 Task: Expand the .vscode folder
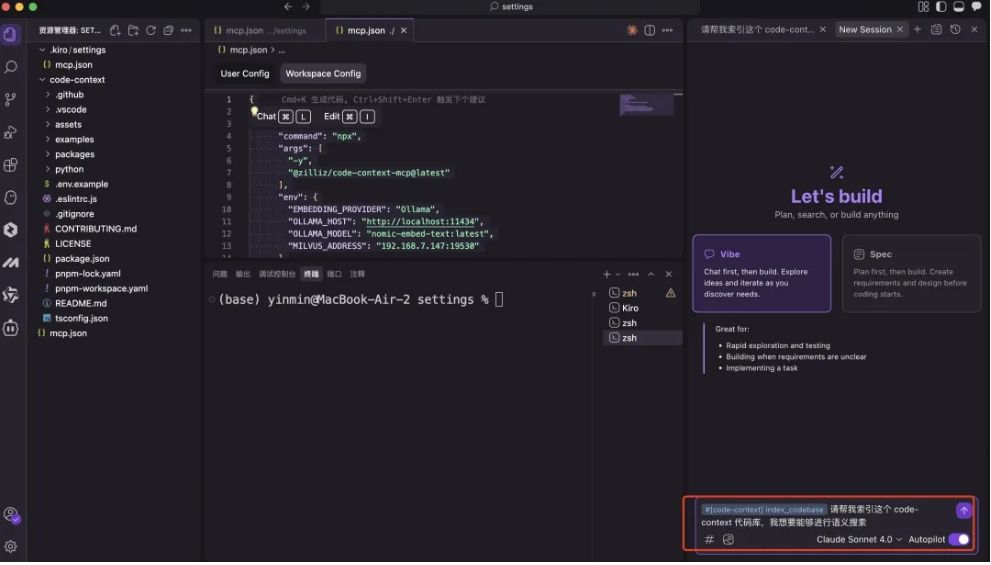pos(65,109)
